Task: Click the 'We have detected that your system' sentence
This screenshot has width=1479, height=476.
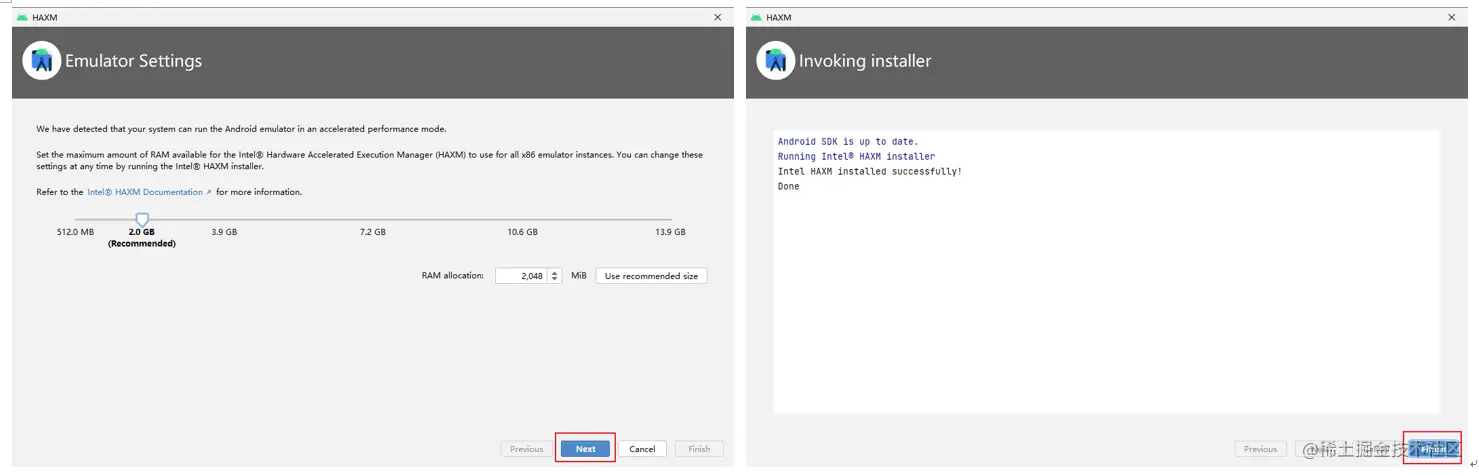Action: click(241, 129)
